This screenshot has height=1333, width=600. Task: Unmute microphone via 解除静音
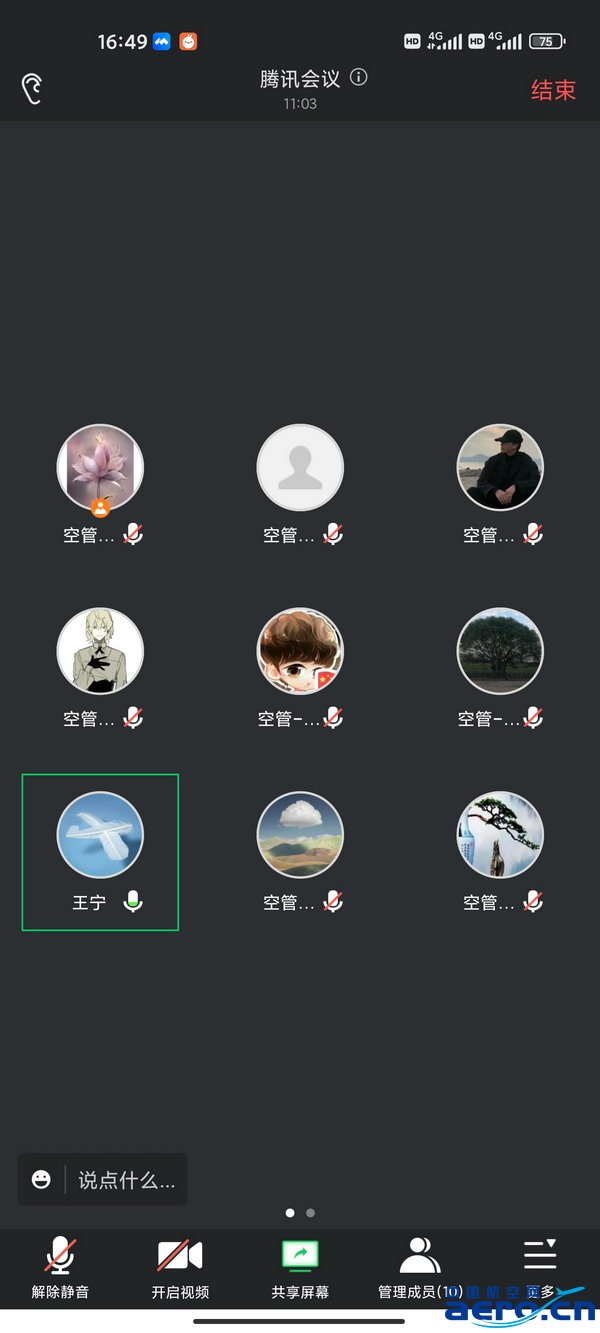coord(60,1268)
